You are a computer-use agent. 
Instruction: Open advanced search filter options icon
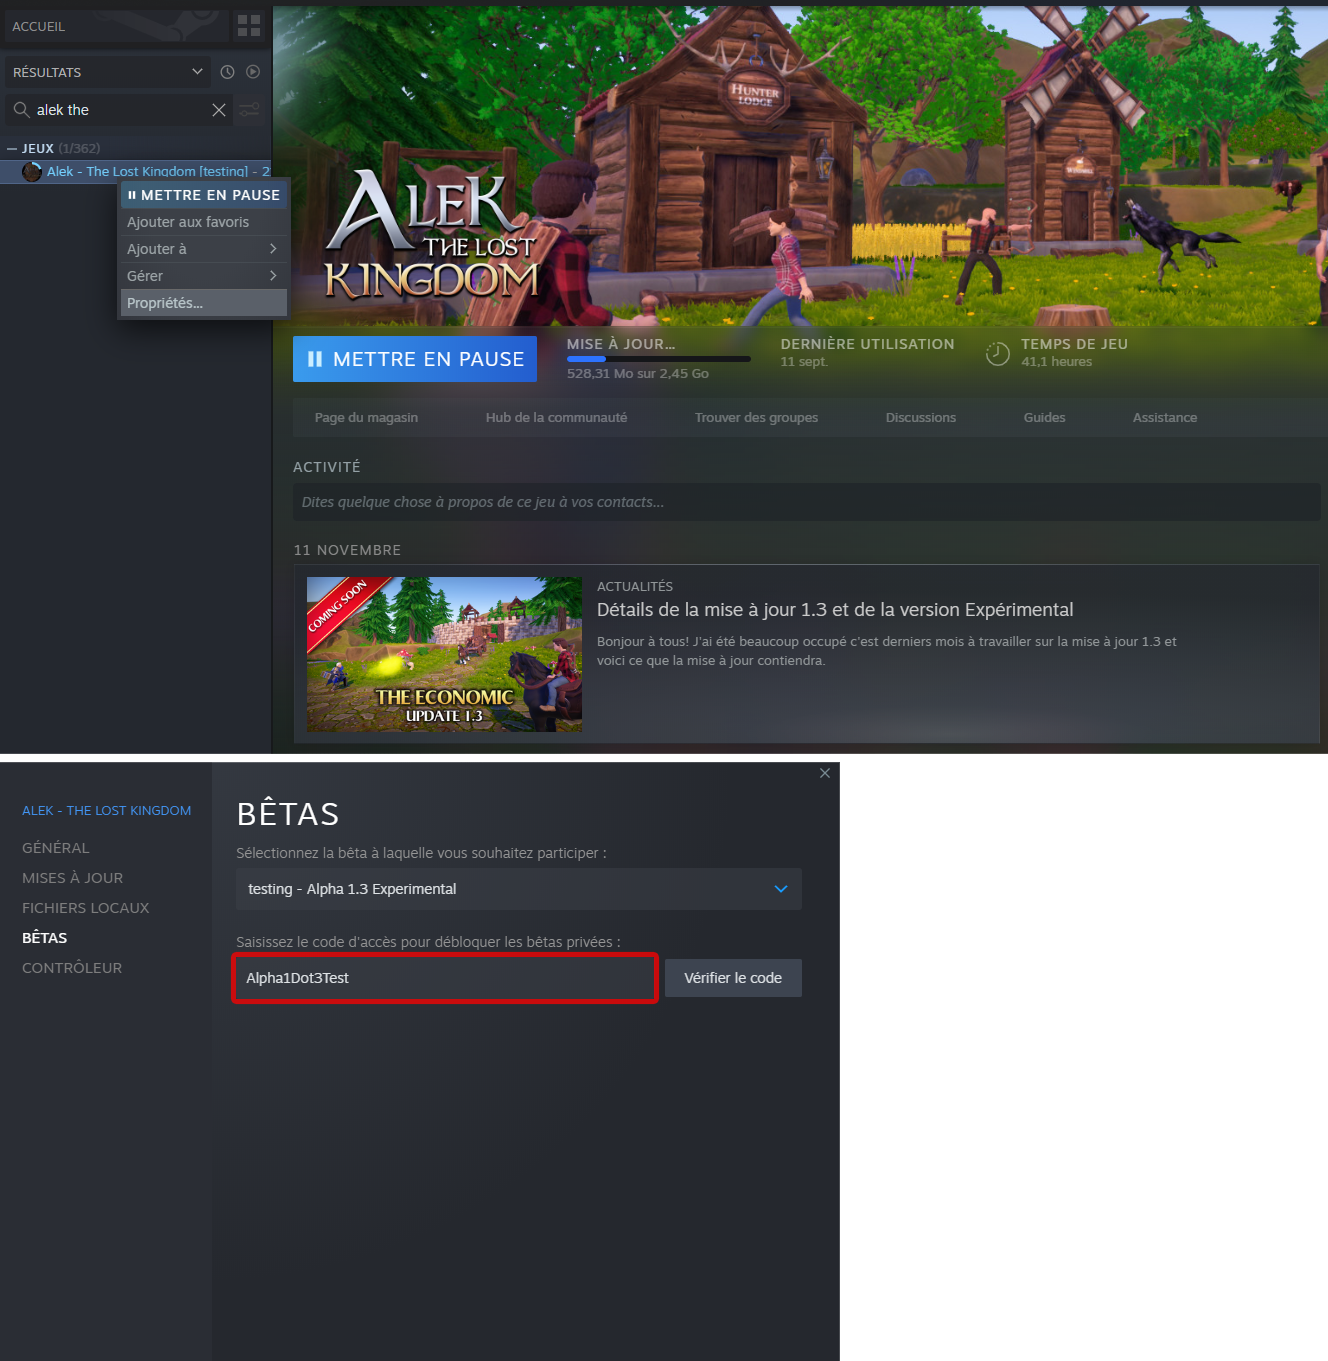[x=250, y=110]
